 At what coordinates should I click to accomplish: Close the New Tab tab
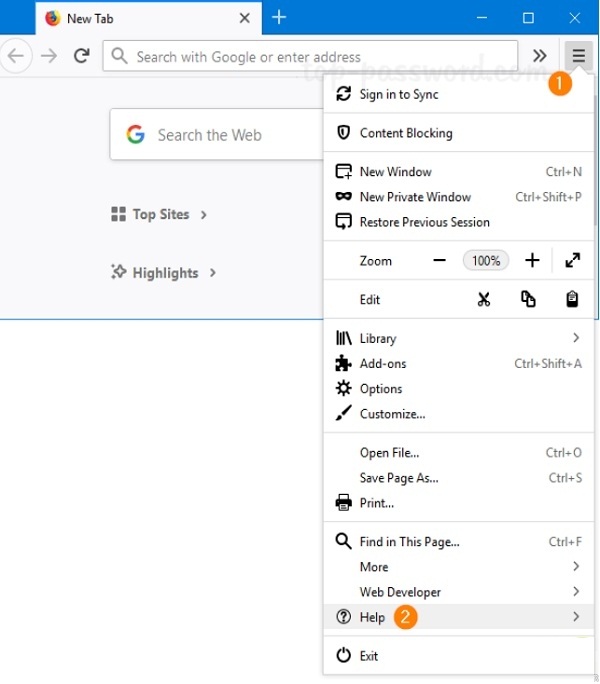[x=245, y=19]
